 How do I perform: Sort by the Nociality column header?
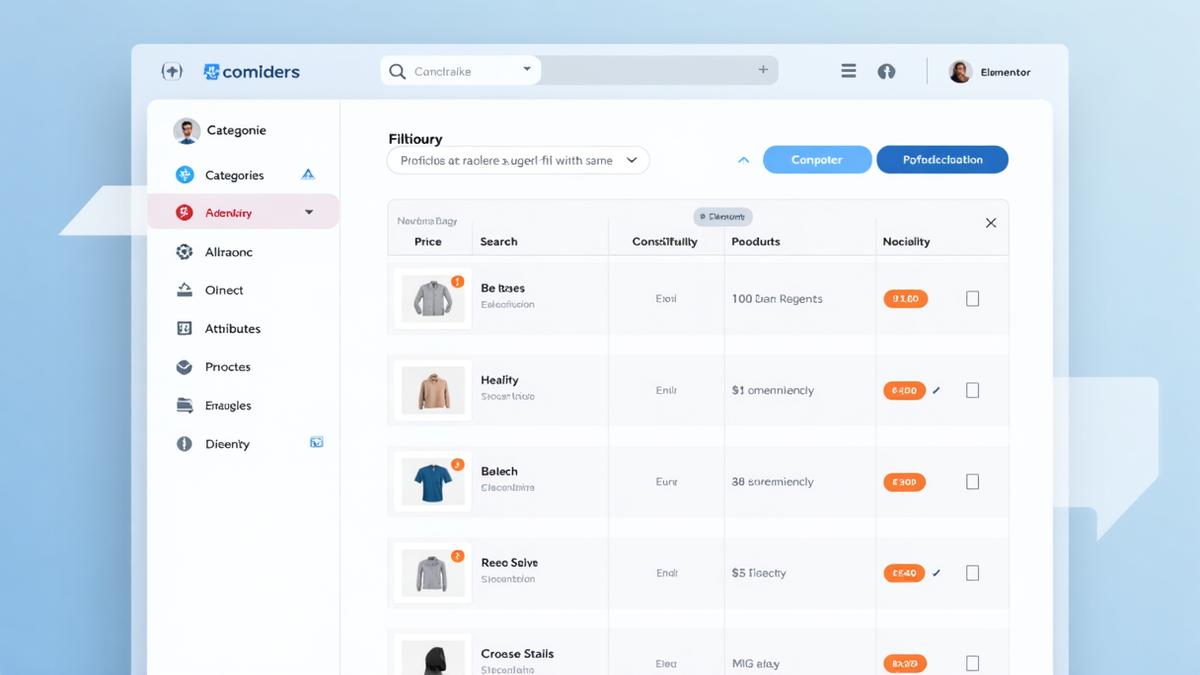(x=906, y=242)
